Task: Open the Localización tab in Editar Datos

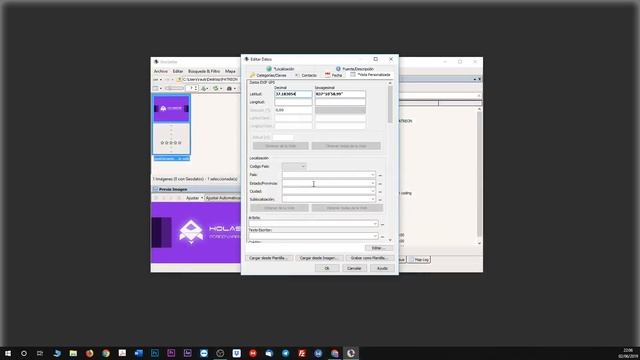Action: [x=280, y=69]
